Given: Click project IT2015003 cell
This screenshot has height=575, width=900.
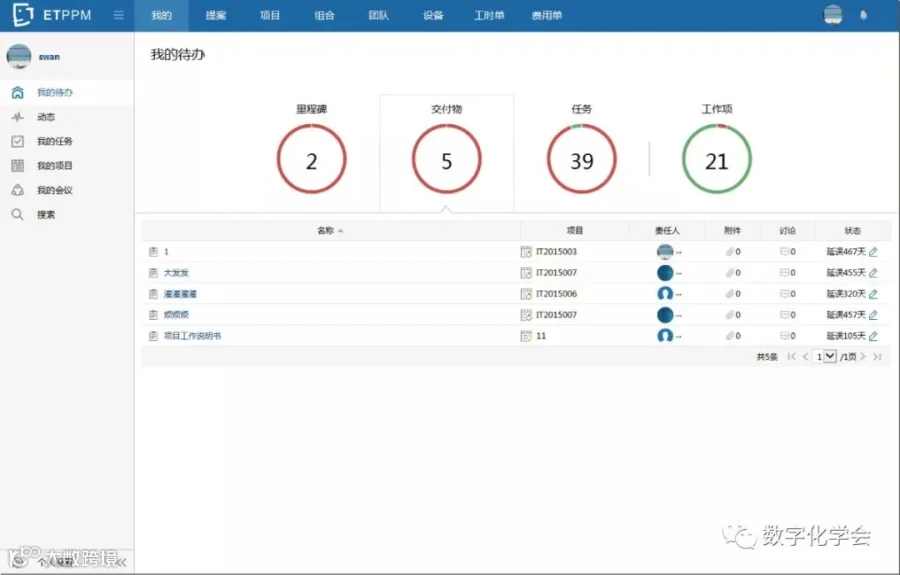Looking at the screenshot, I should click(556, 251).
